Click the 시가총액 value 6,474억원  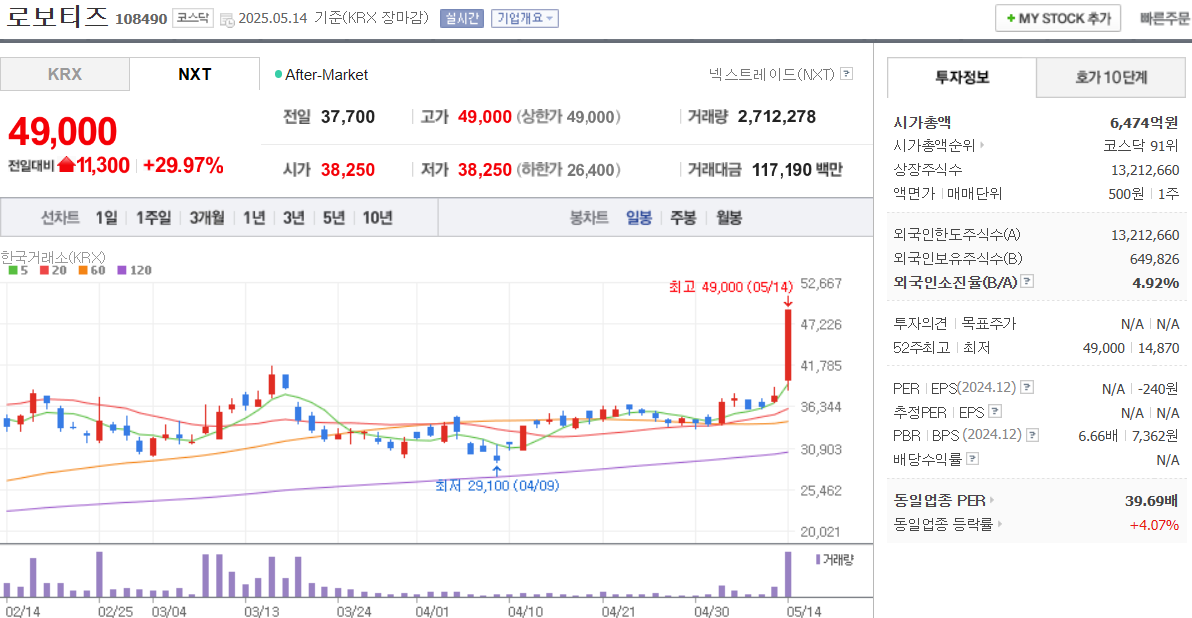(x=1144, y=122)
